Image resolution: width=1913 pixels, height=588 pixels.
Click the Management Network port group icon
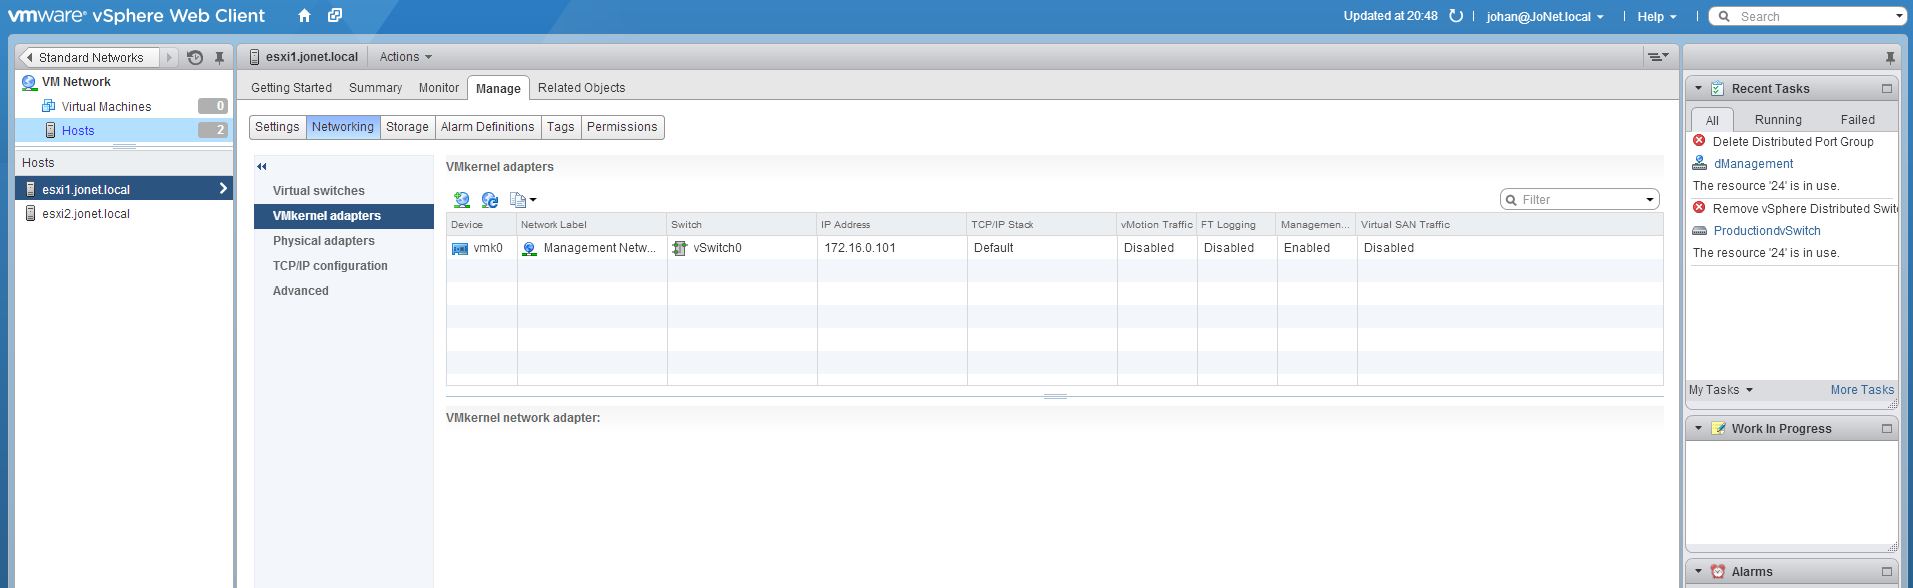coord(530,248)
